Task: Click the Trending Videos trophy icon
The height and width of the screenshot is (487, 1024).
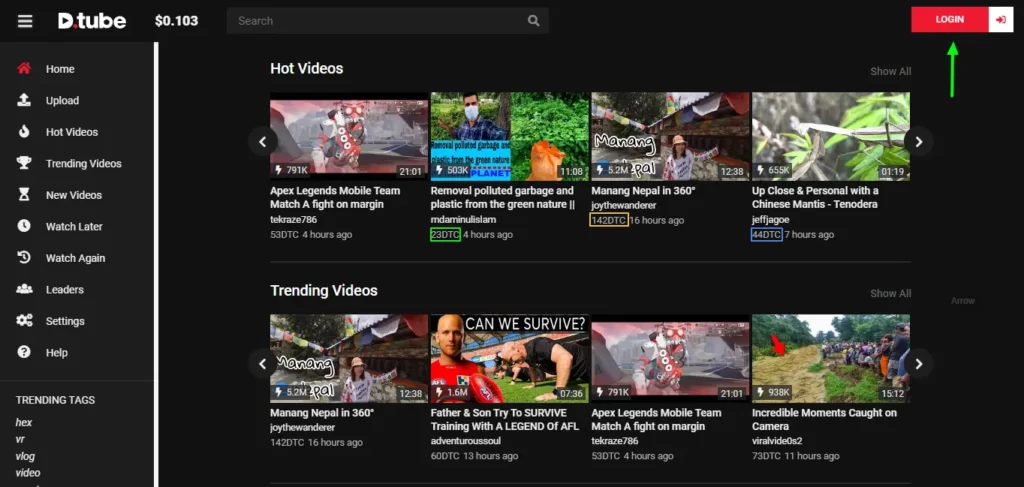Action: 24,163
